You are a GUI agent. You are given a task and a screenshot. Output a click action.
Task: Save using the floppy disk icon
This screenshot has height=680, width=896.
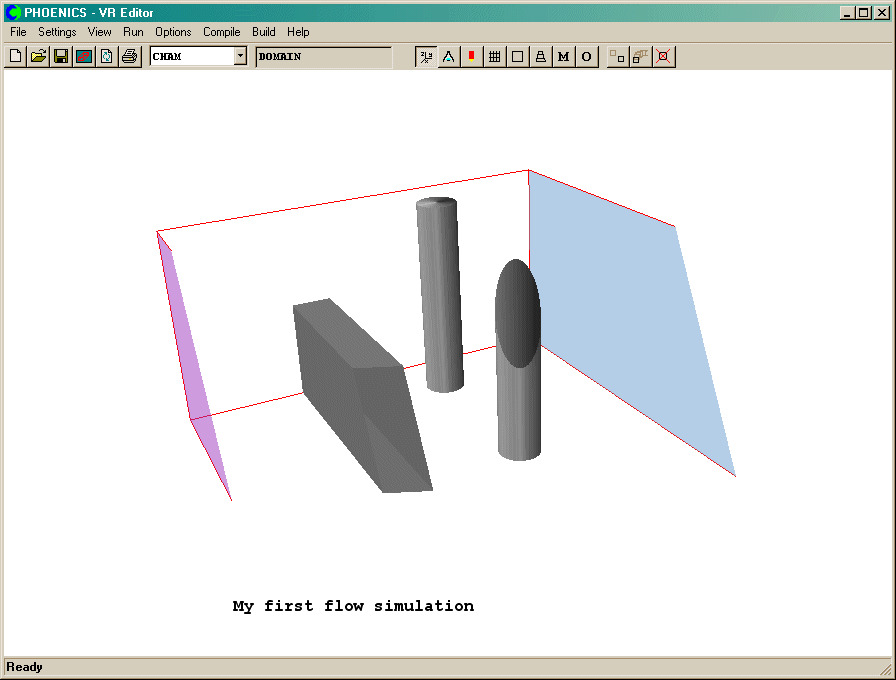point(61,57)
